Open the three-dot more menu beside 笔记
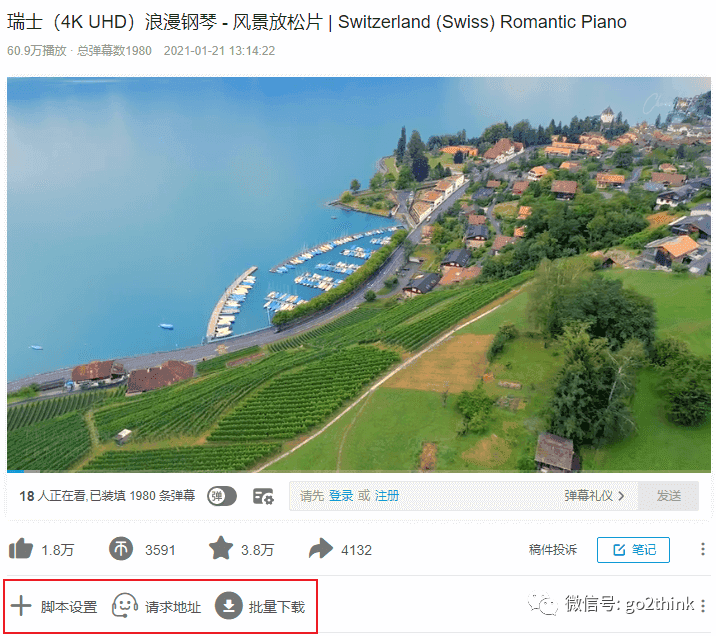Image resolution: width=716 pixels, height=636 pixels. 703,549
